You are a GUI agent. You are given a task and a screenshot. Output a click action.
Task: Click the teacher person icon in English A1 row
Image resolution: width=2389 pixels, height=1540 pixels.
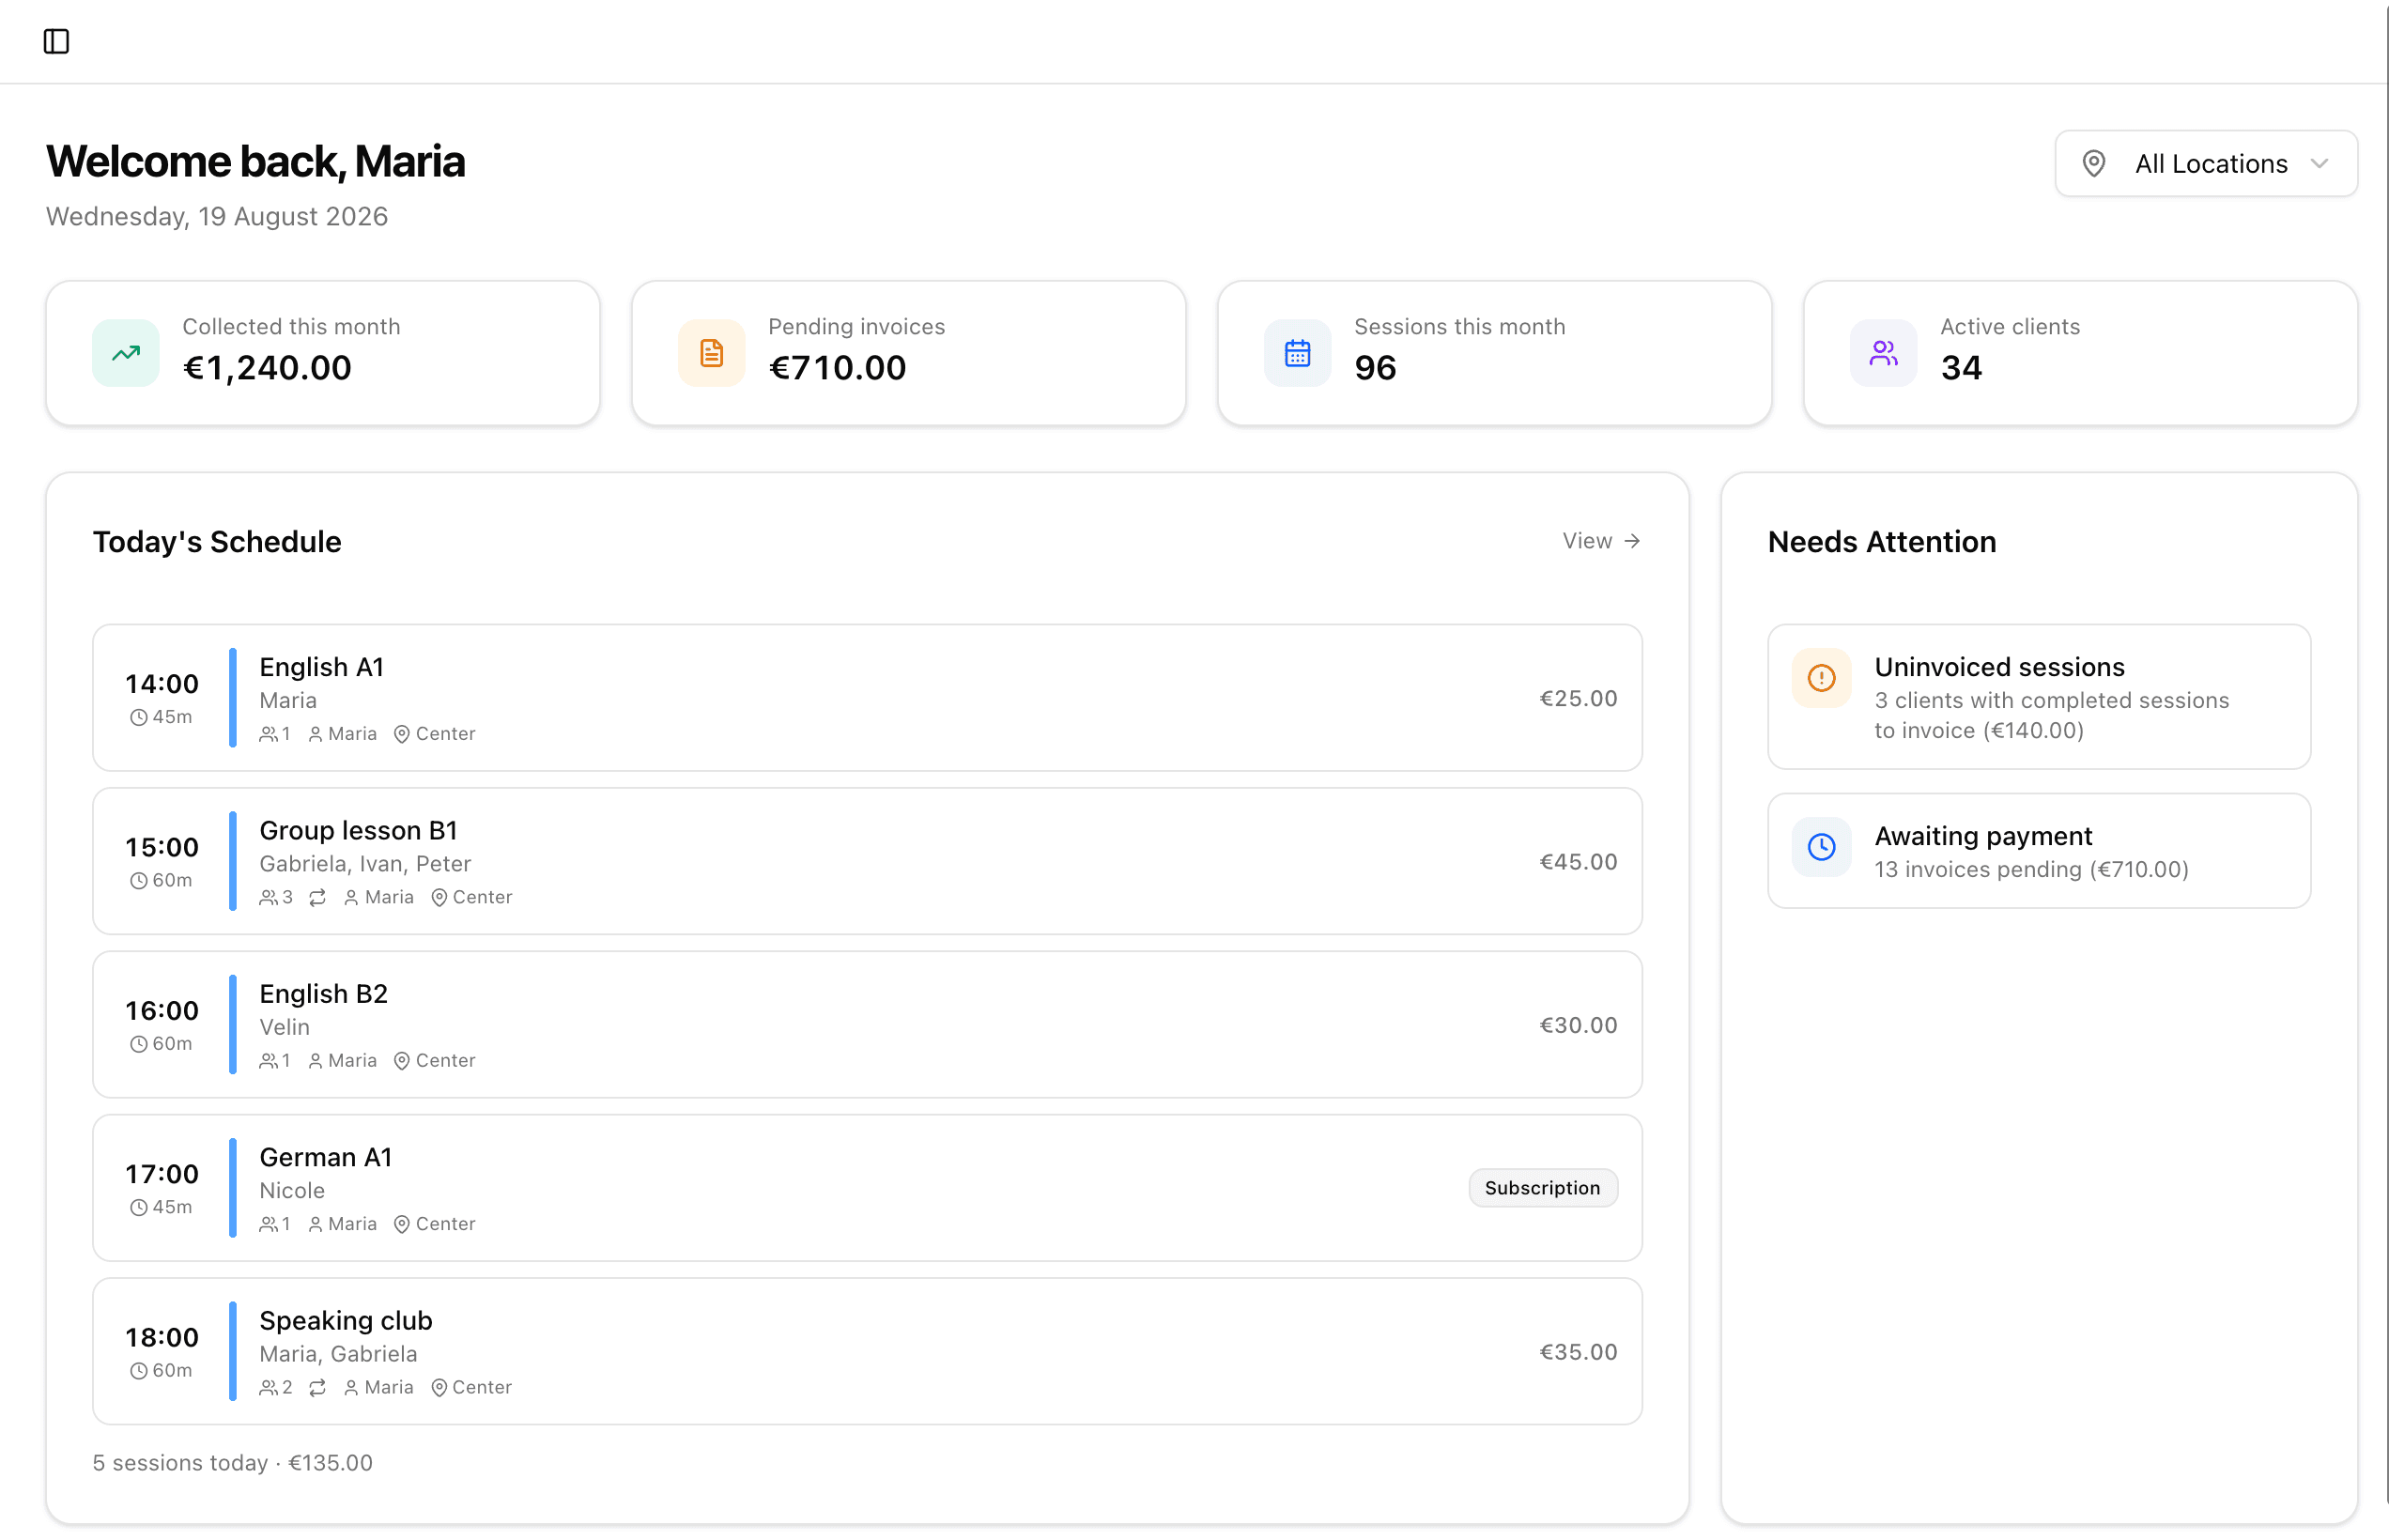coord(315,735)
